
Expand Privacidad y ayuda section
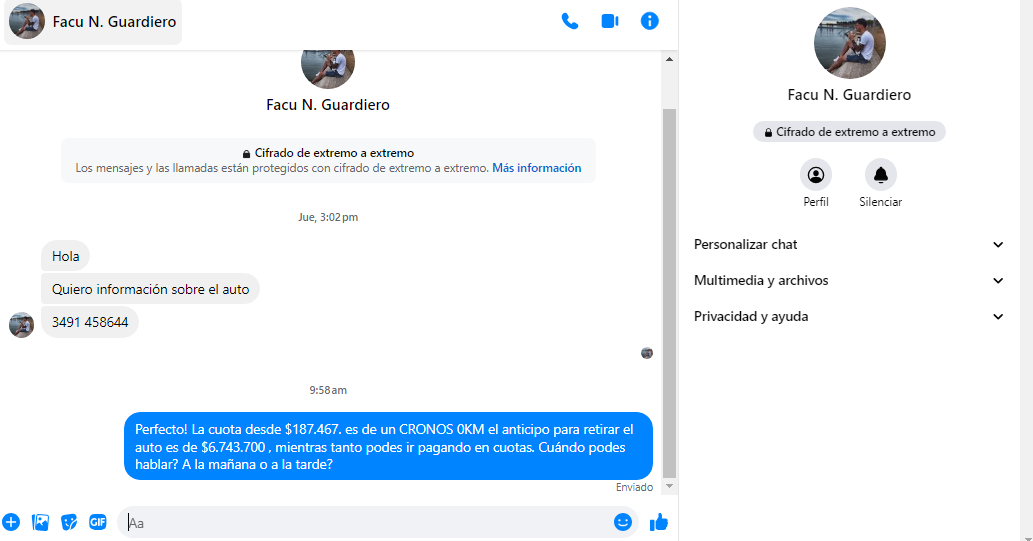[x=849, y=317]
